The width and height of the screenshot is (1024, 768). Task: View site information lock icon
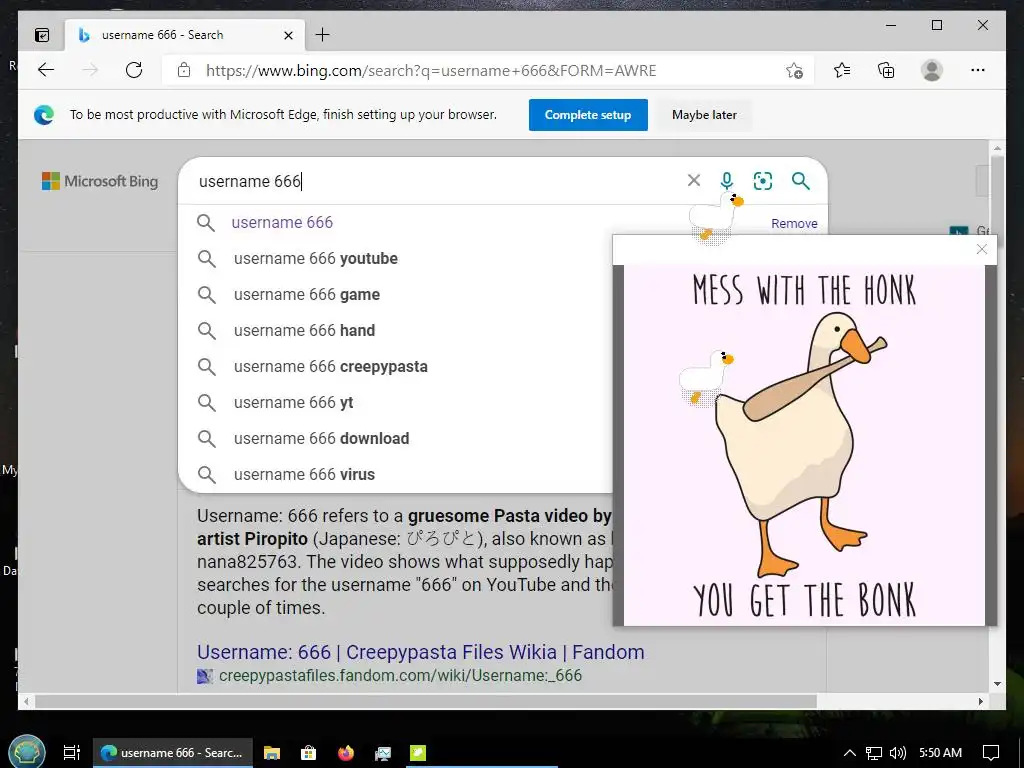[x=184, y=70]
